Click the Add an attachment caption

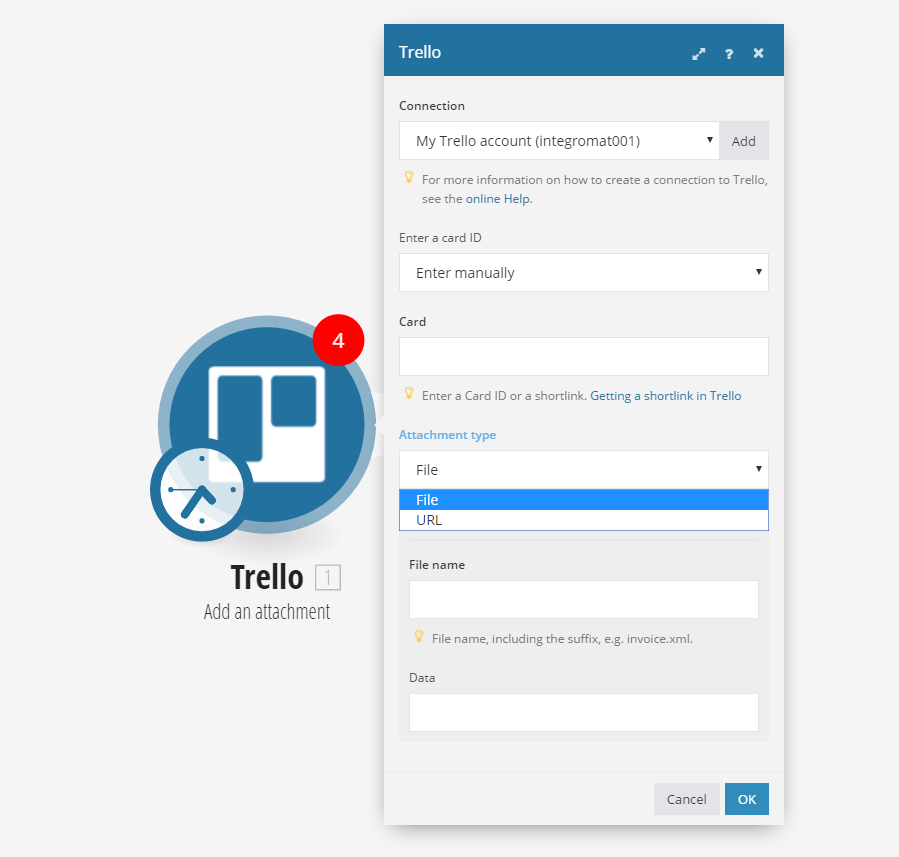267,612
